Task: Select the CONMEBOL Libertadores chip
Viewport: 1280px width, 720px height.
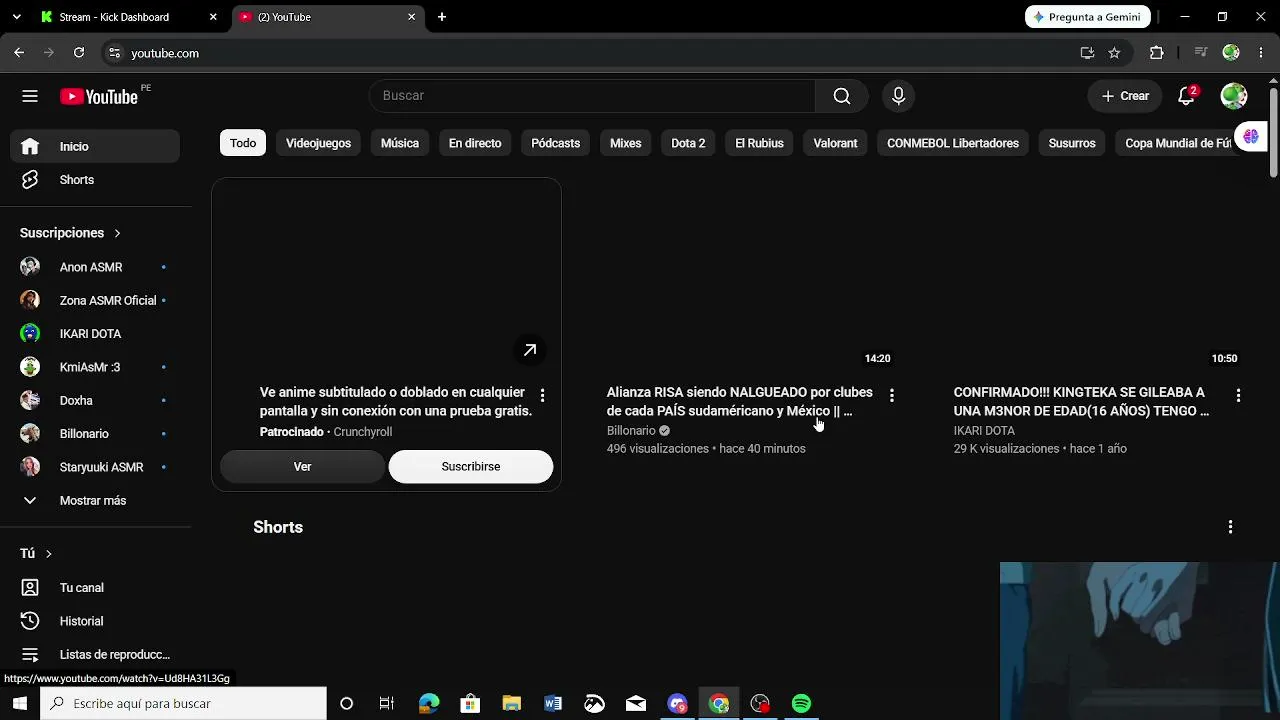Action: click(x=953, y=143)
